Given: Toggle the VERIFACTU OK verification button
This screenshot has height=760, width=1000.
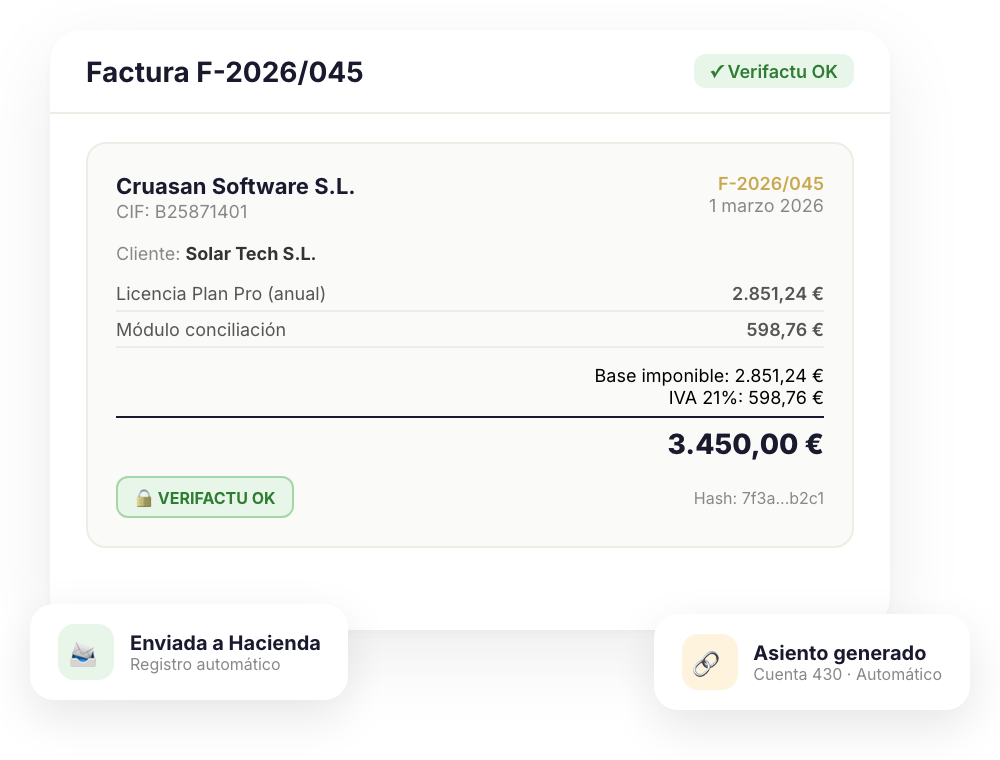Looking at the screenshot, I should [x=205, y=496].
